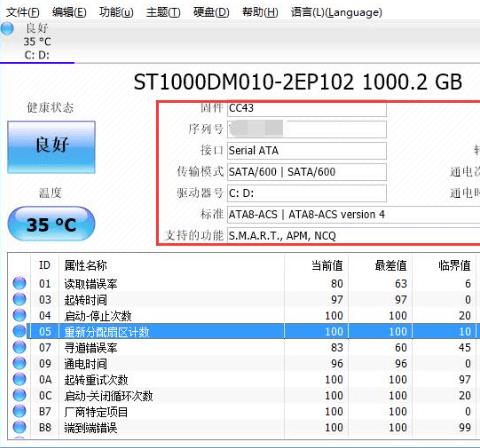Click current value 80 in row 01
Viewport: 480px width, 448px height.
(x=337, y=284)
